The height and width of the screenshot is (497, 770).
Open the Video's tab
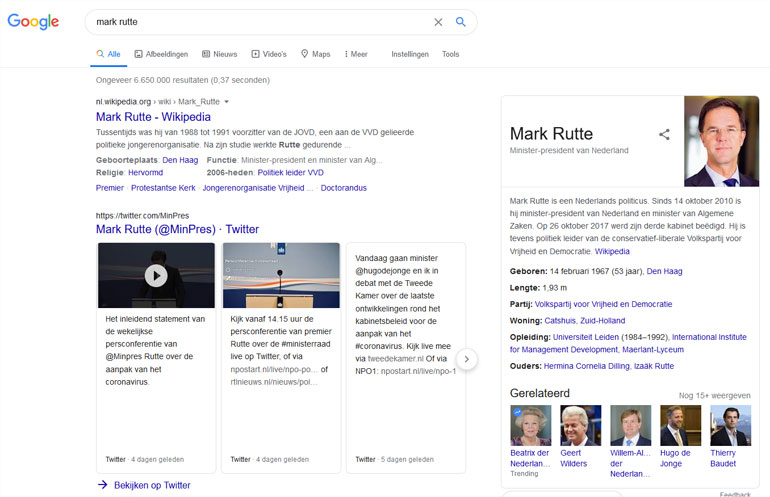269,54
